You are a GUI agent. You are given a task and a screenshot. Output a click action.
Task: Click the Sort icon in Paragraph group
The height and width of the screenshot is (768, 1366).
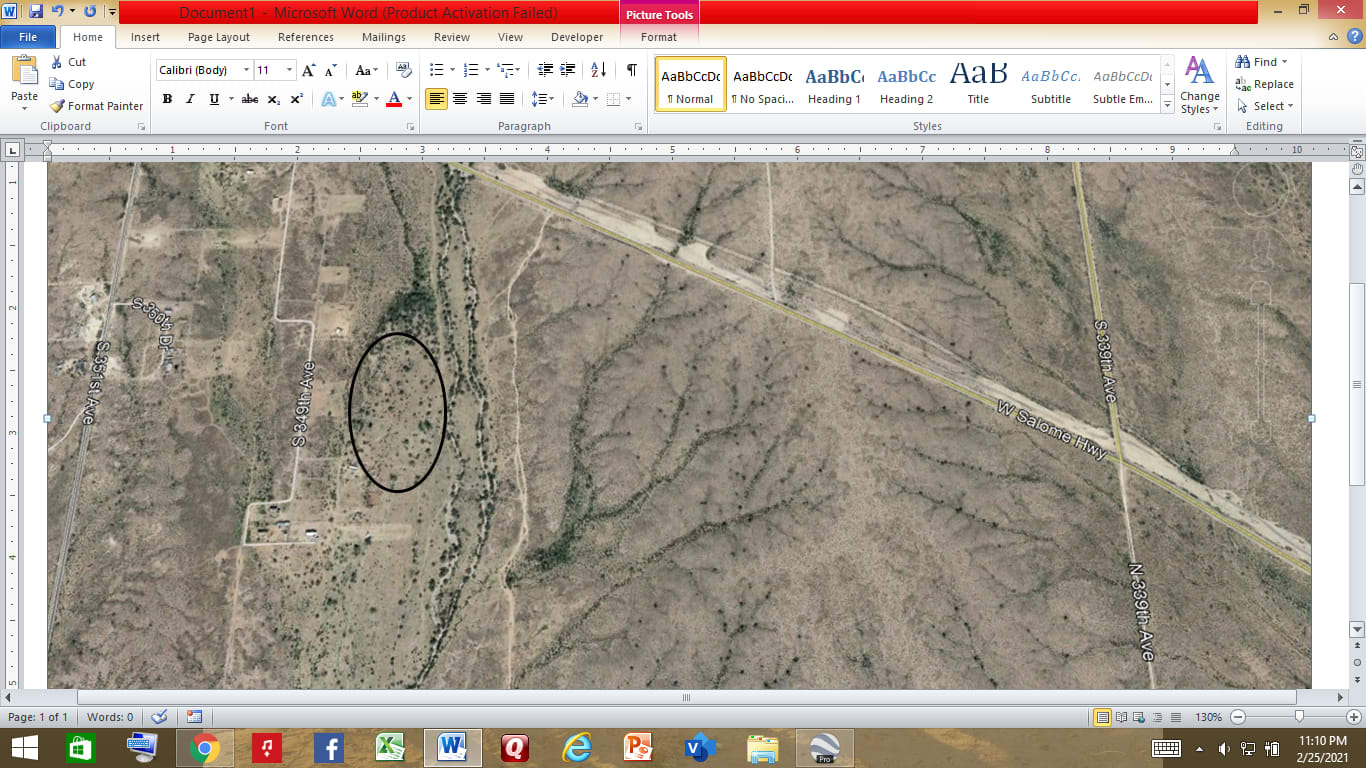click(x=598, y=70)
